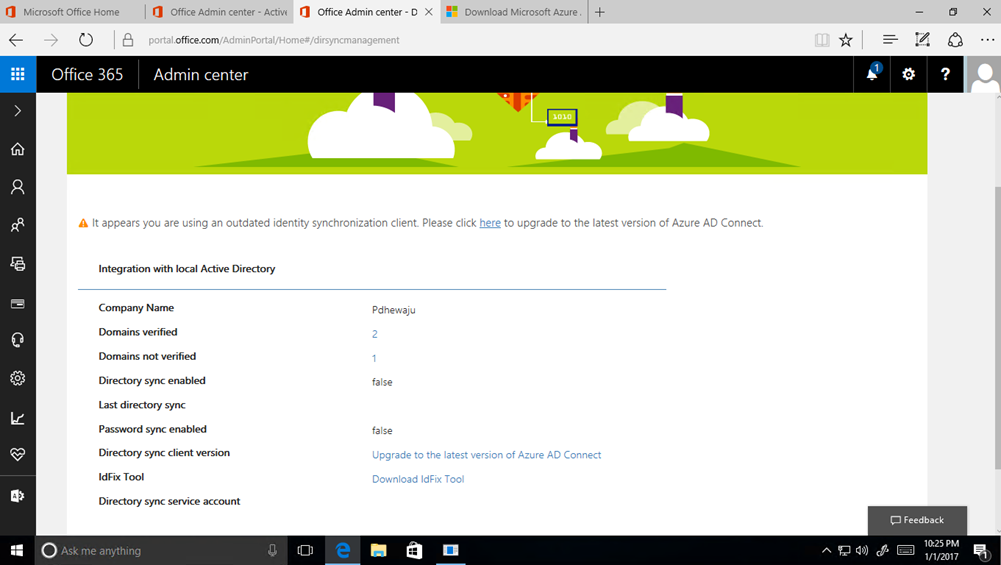The image size is (1001, 565).
Task: Click the Office 365 header title
Action: 87,75
